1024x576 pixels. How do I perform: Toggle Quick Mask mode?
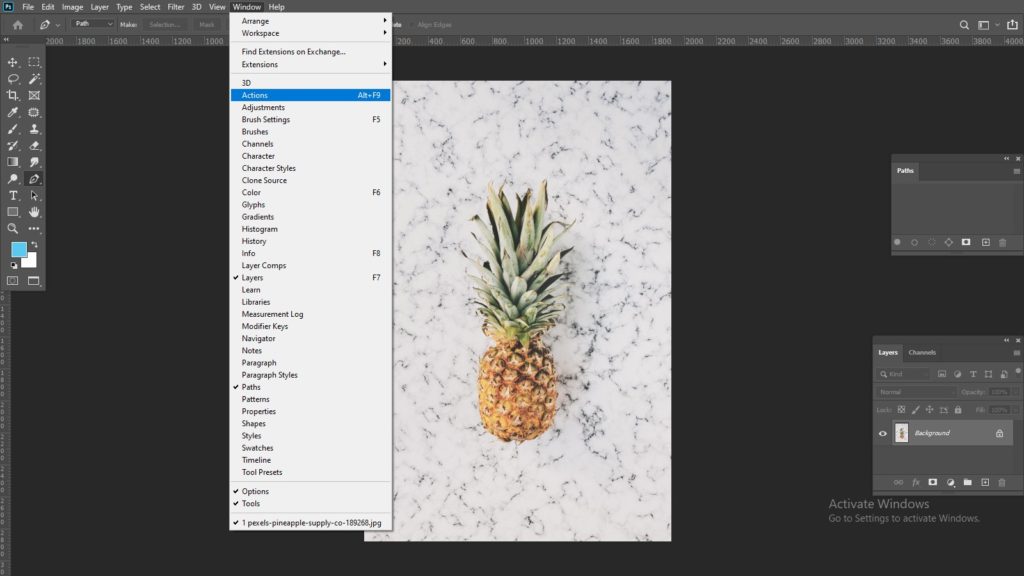12,281
